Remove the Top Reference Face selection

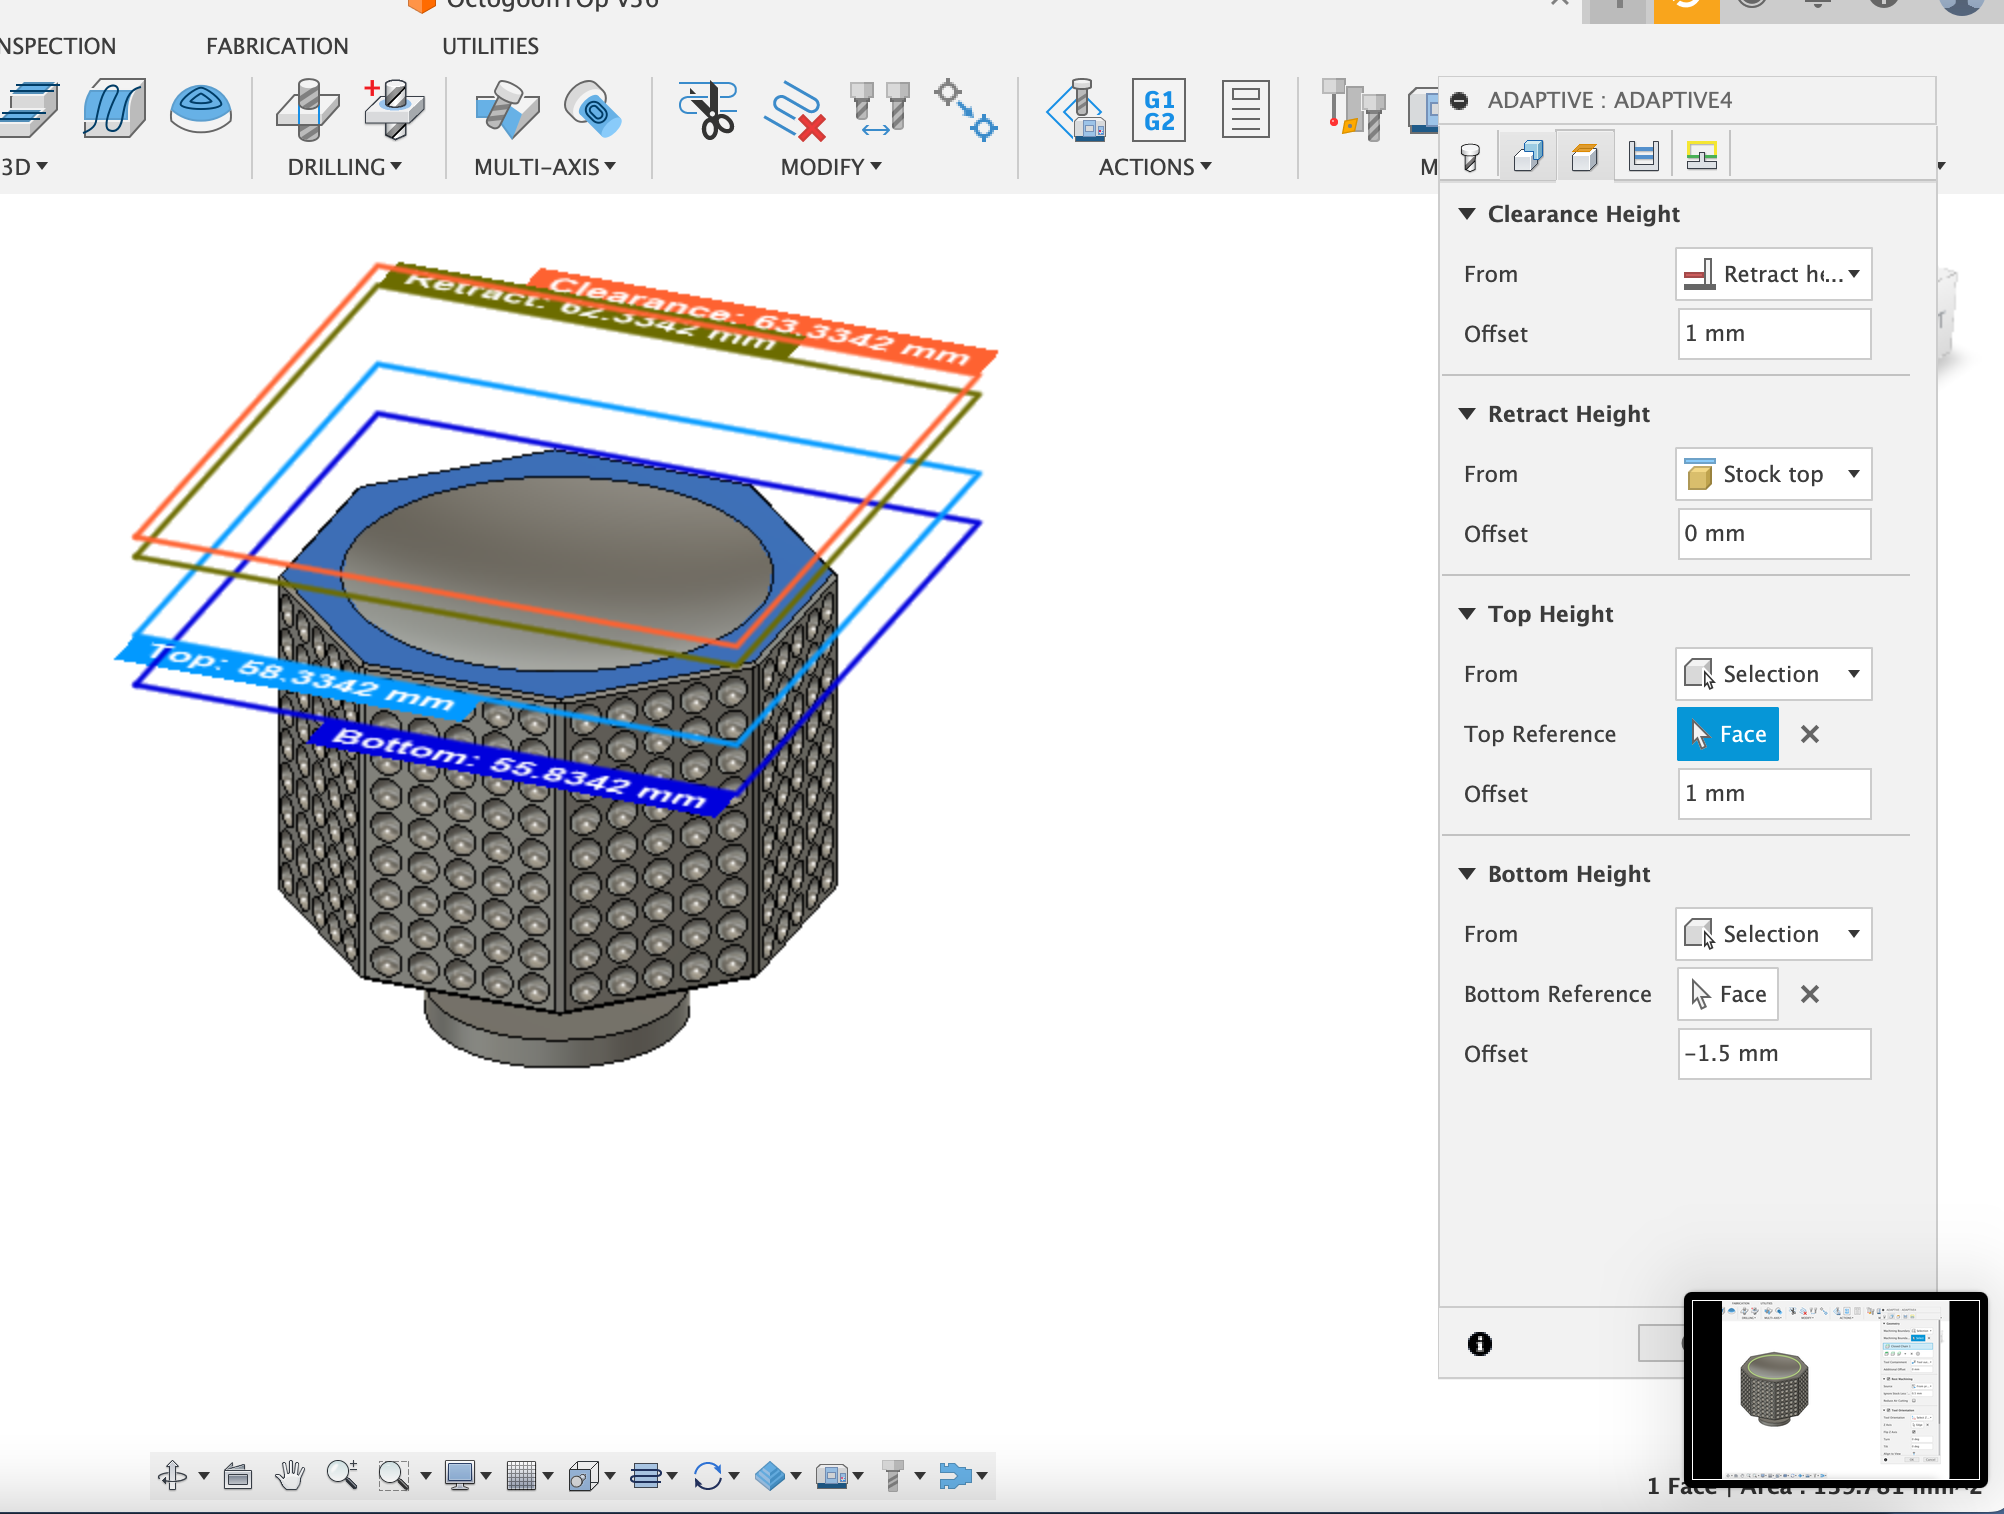[x=1810, y=733]
